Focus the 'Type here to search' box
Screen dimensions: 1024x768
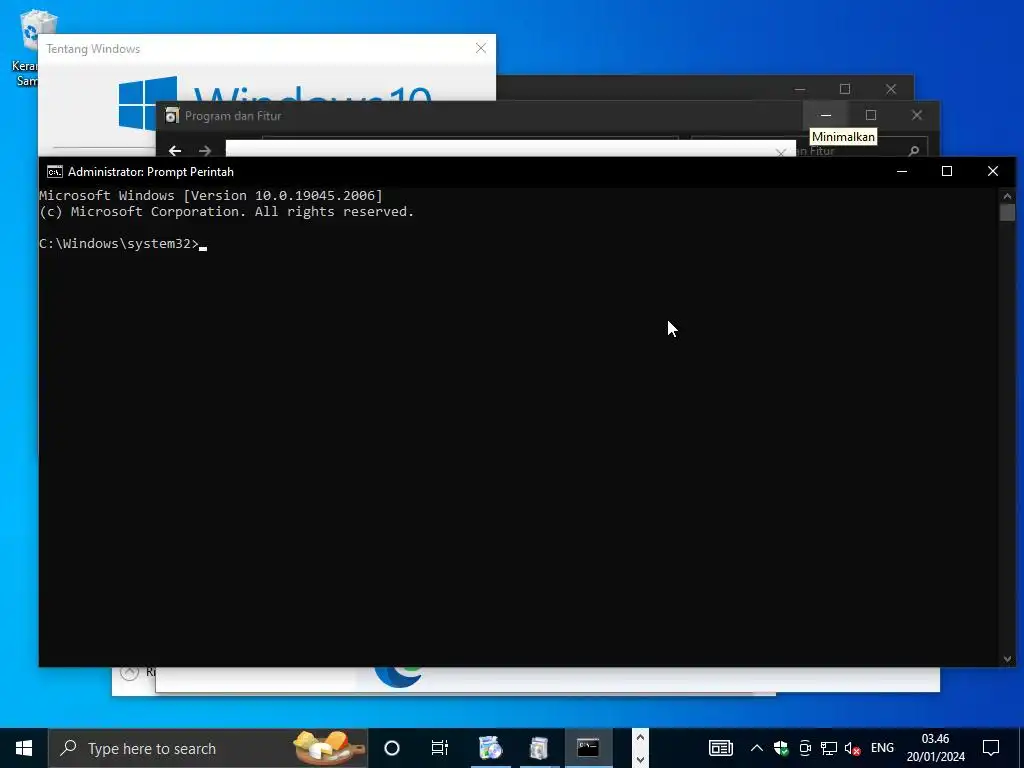(208, 748)
